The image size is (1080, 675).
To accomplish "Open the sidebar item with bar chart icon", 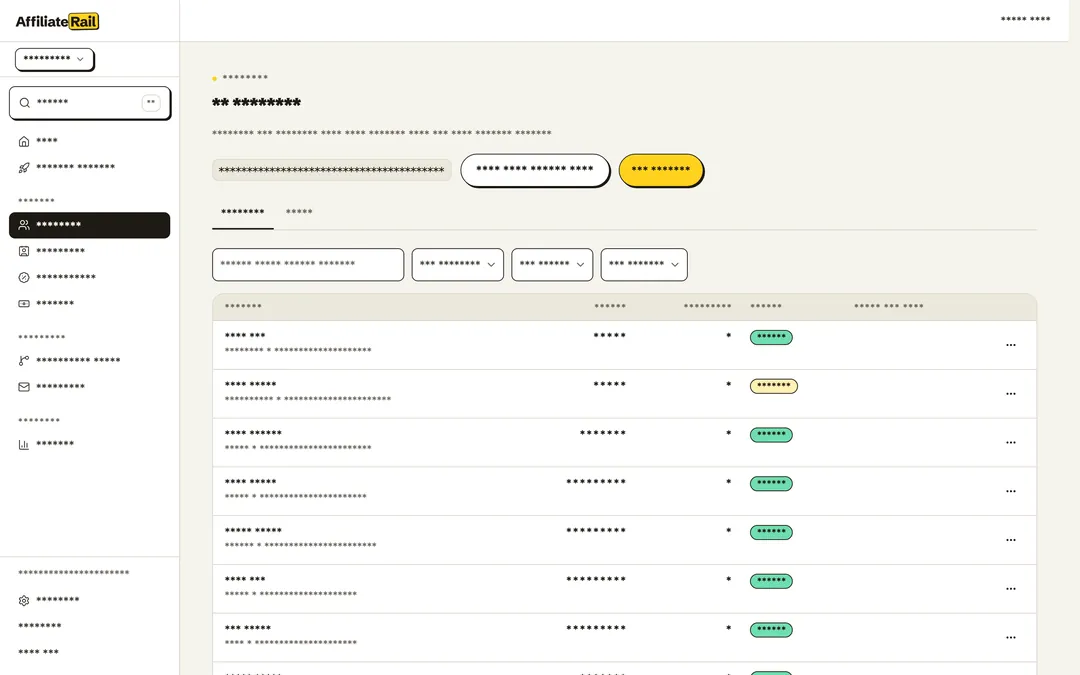I will 90,444.
